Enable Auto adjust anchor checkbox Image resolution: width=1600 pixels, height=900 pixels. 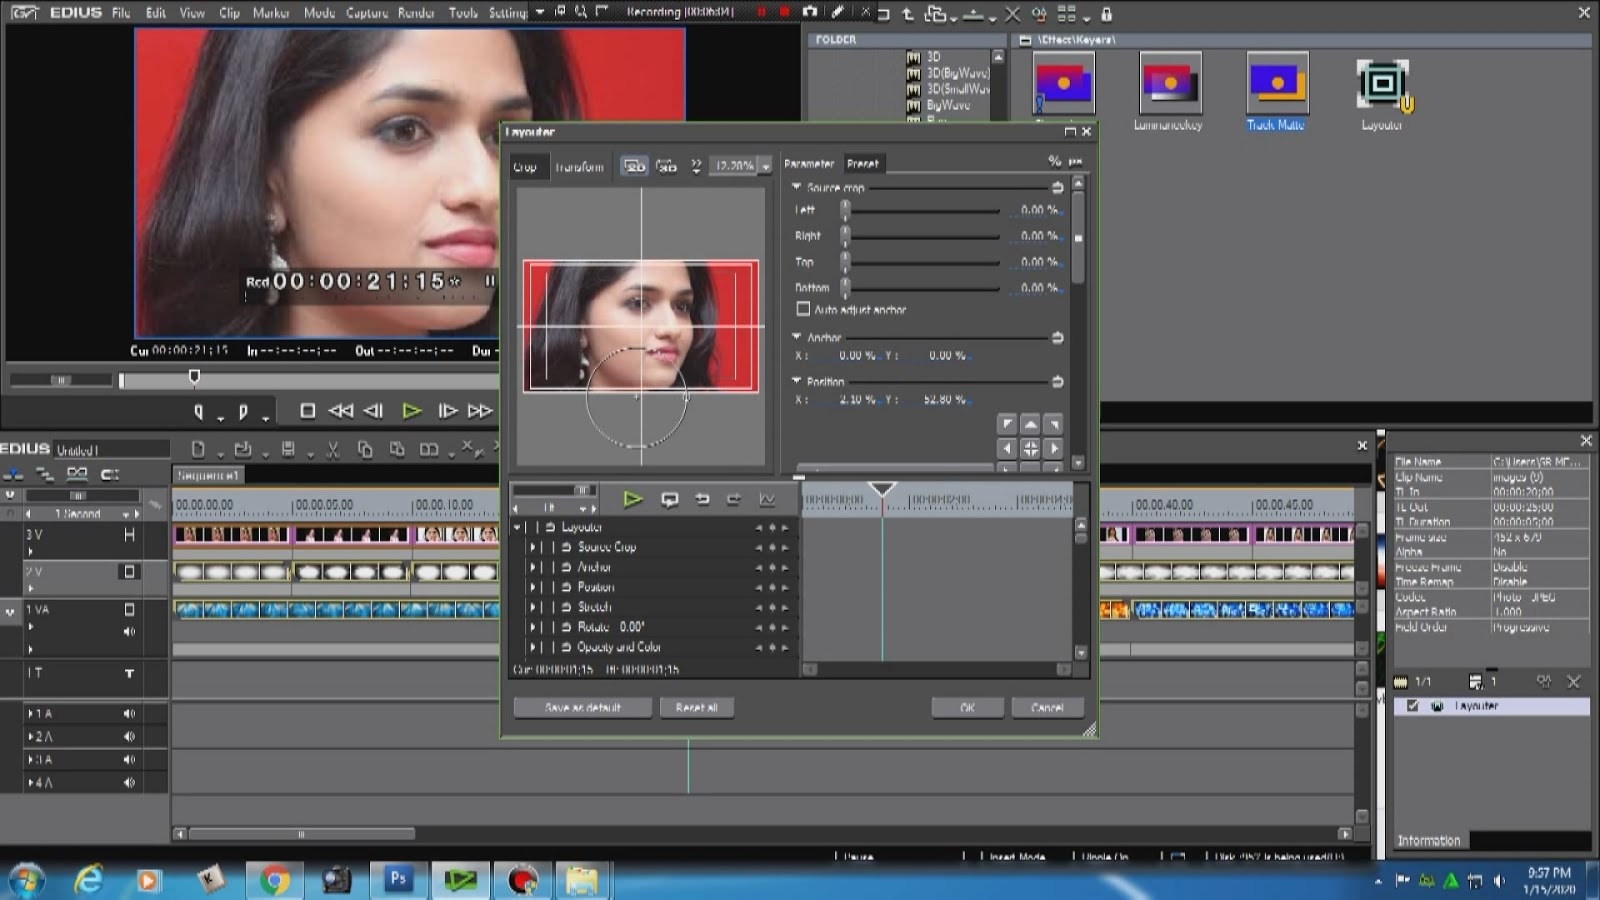803,310
